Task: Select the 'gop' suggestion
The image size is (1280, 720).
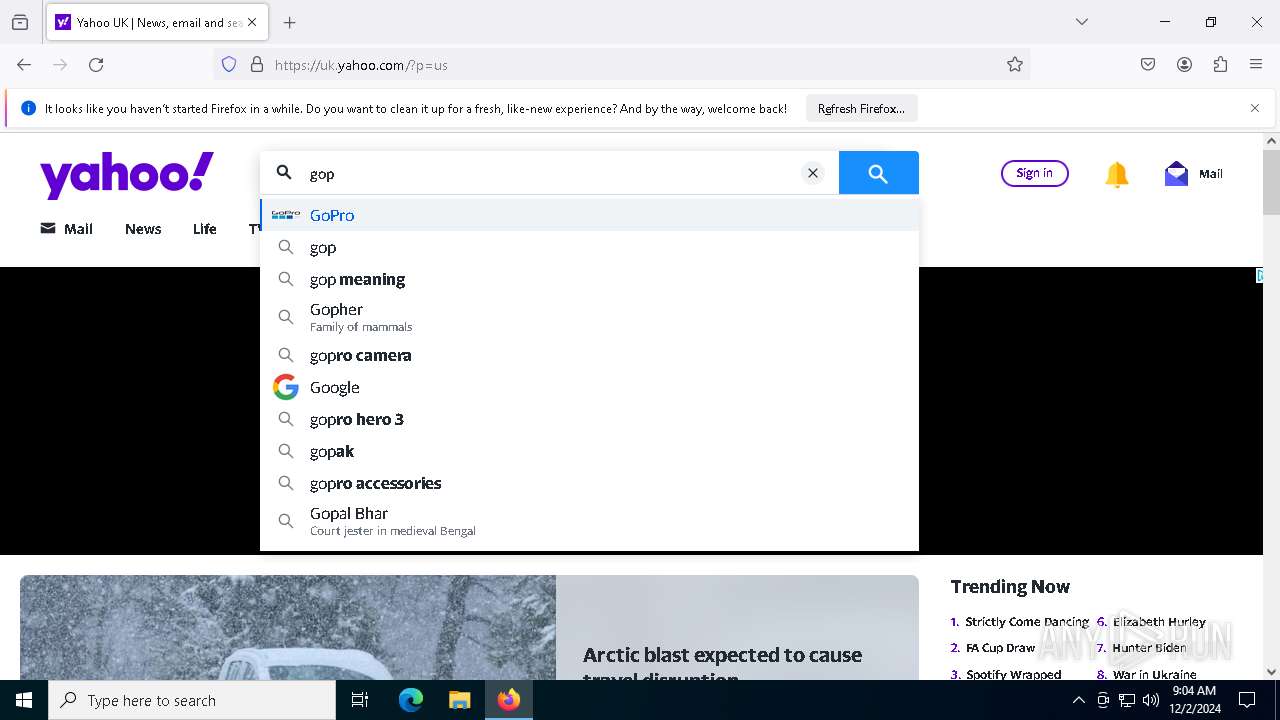Action: coord(589,247)
